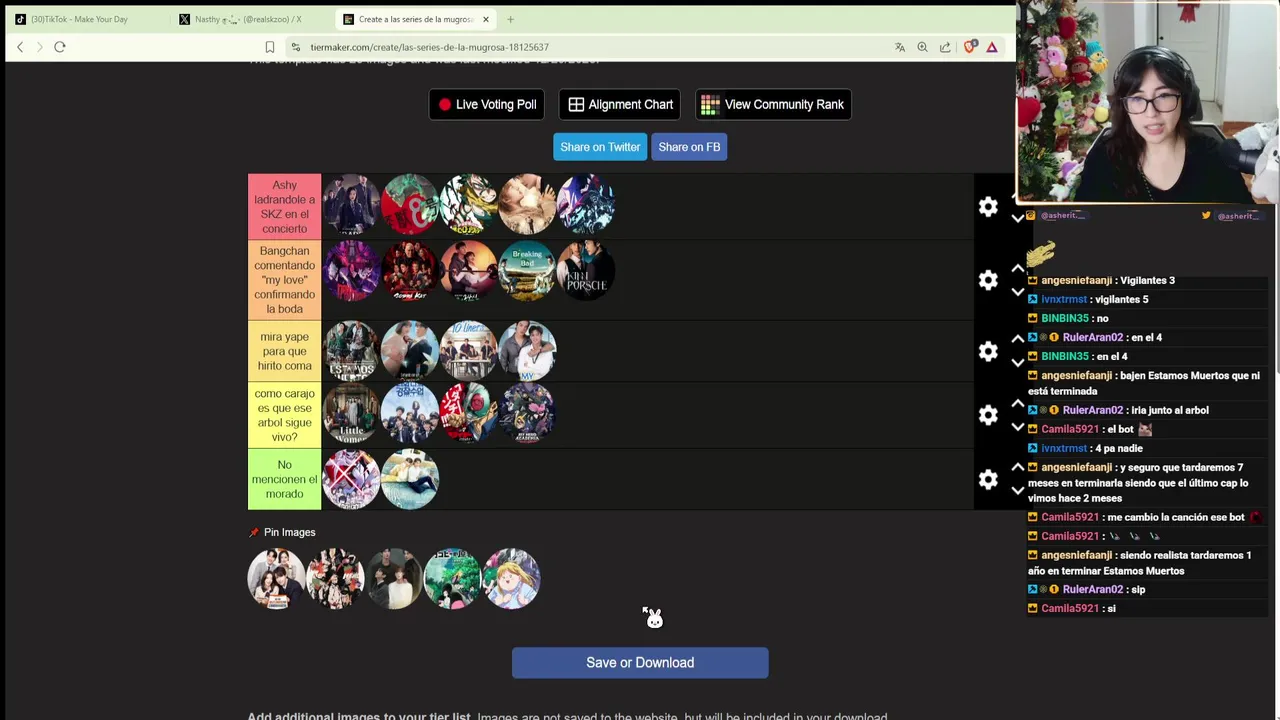The image size is (1280, 720).
Task: Click the zoom magnifier icon in address bar
Action: 922,47
